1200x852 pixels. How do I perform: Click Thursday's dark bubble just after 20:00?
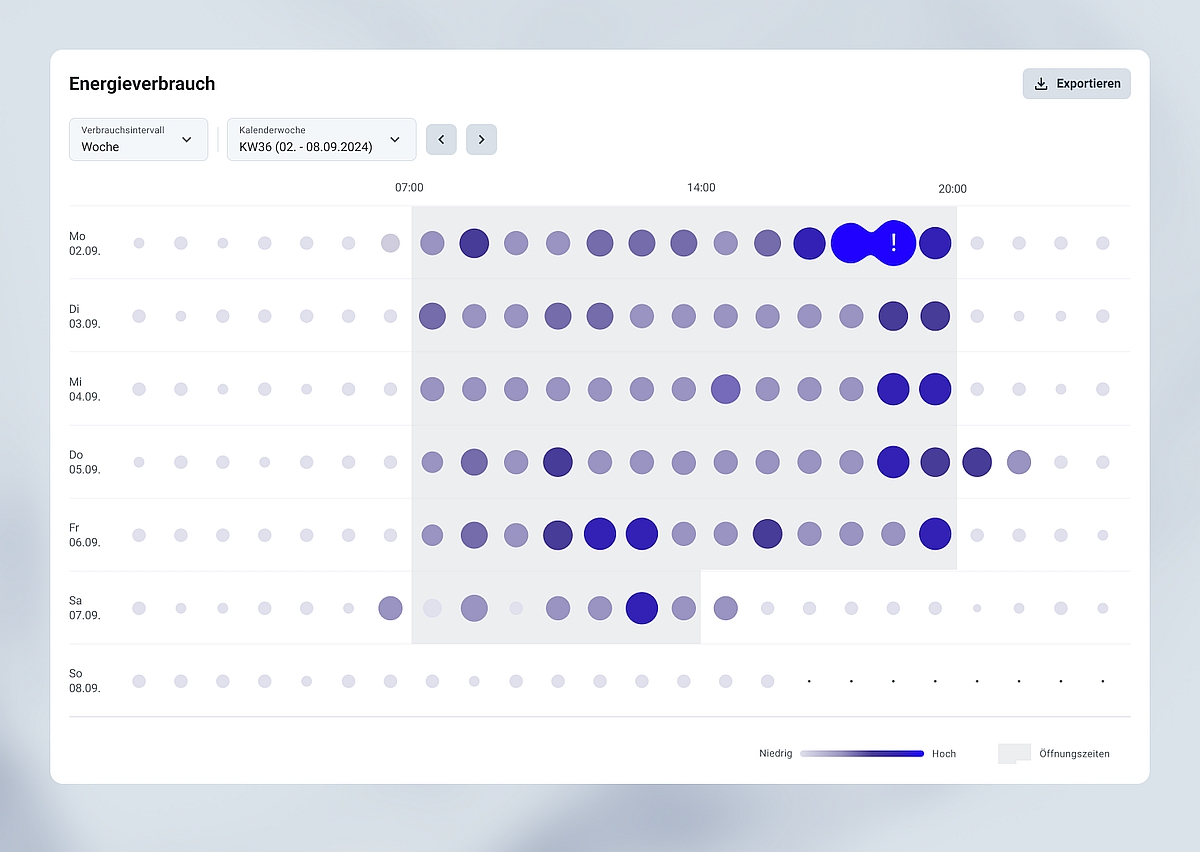pyautogui.click(x=977, y=462)
